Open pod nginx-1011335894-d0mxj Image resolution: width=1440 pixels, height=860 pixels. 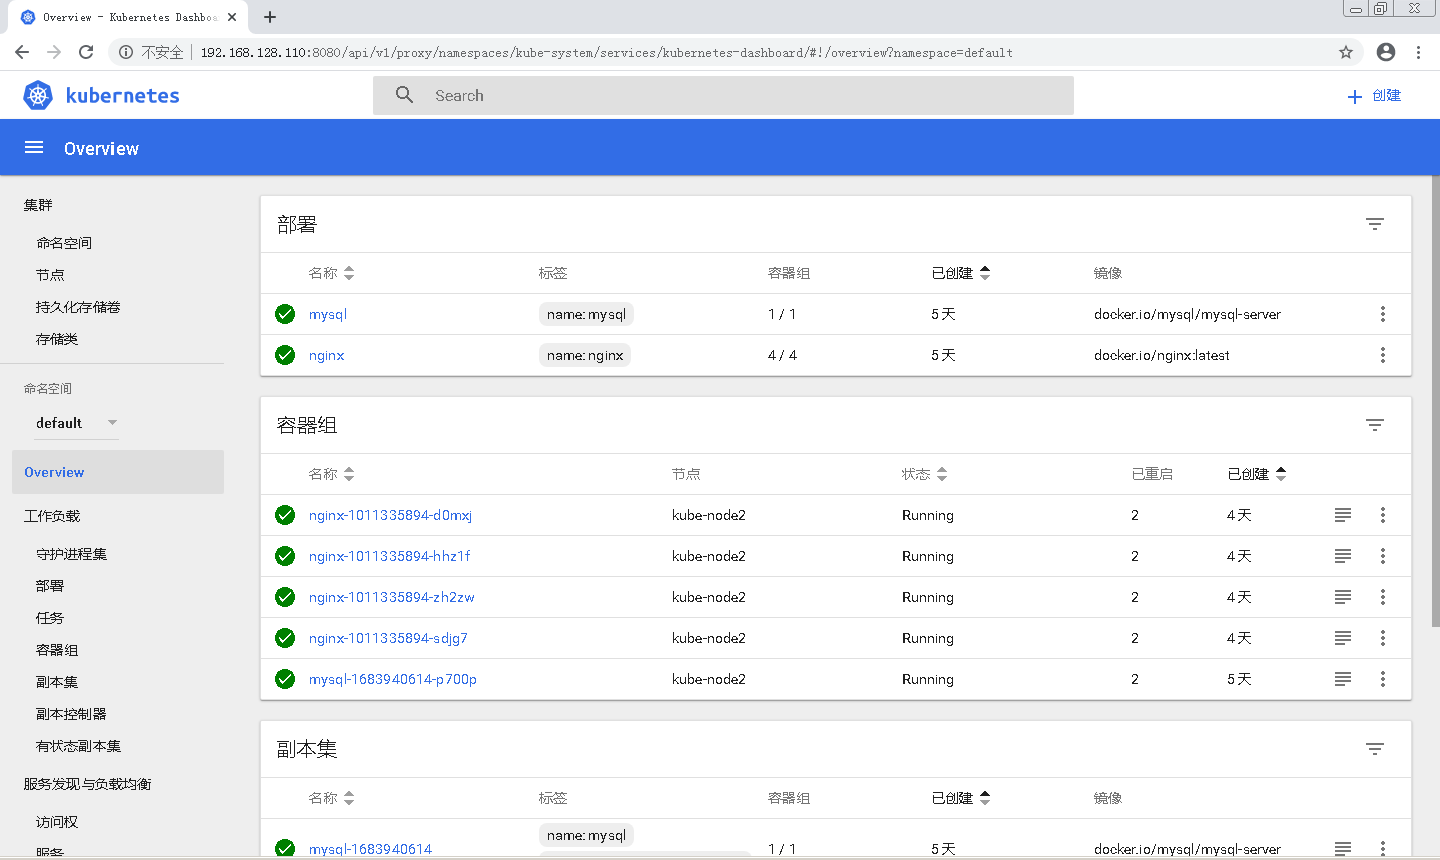tap(390, 515)
